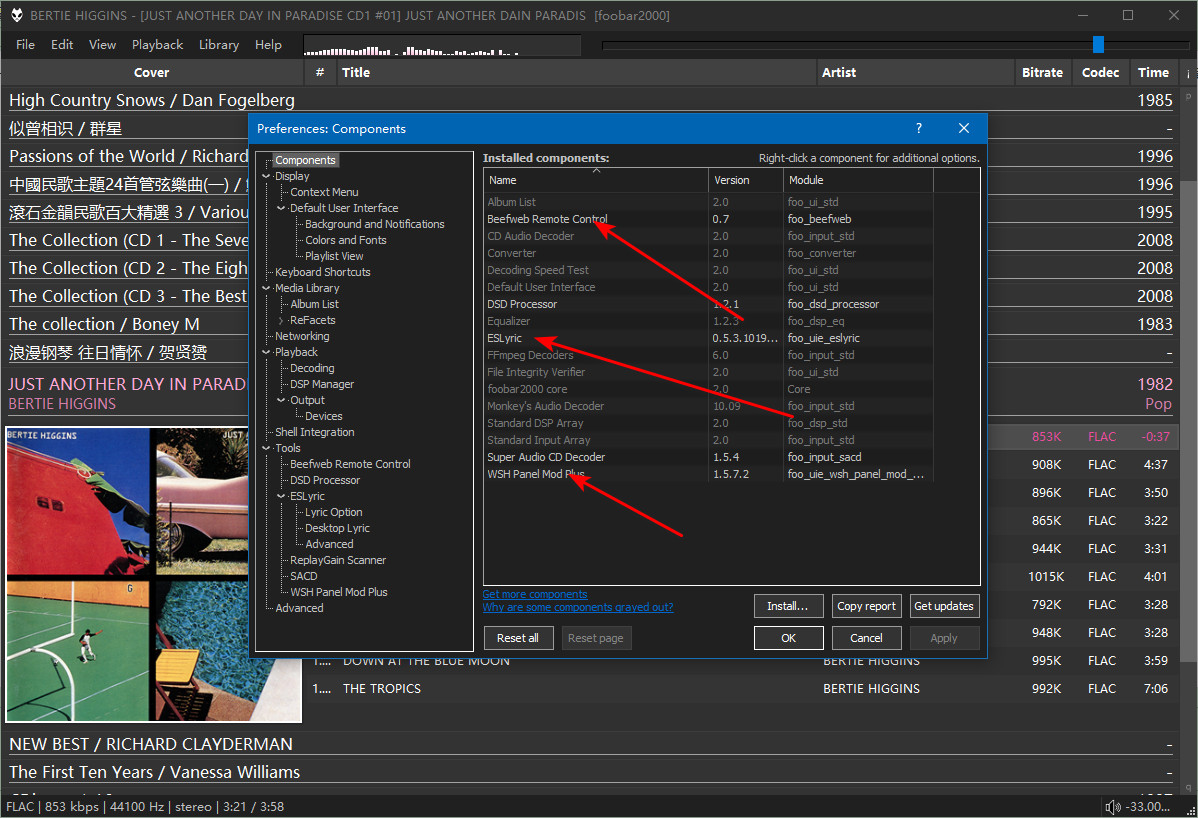Open the Playback menu
This screenshot has height=818, width=1198.
157,44
